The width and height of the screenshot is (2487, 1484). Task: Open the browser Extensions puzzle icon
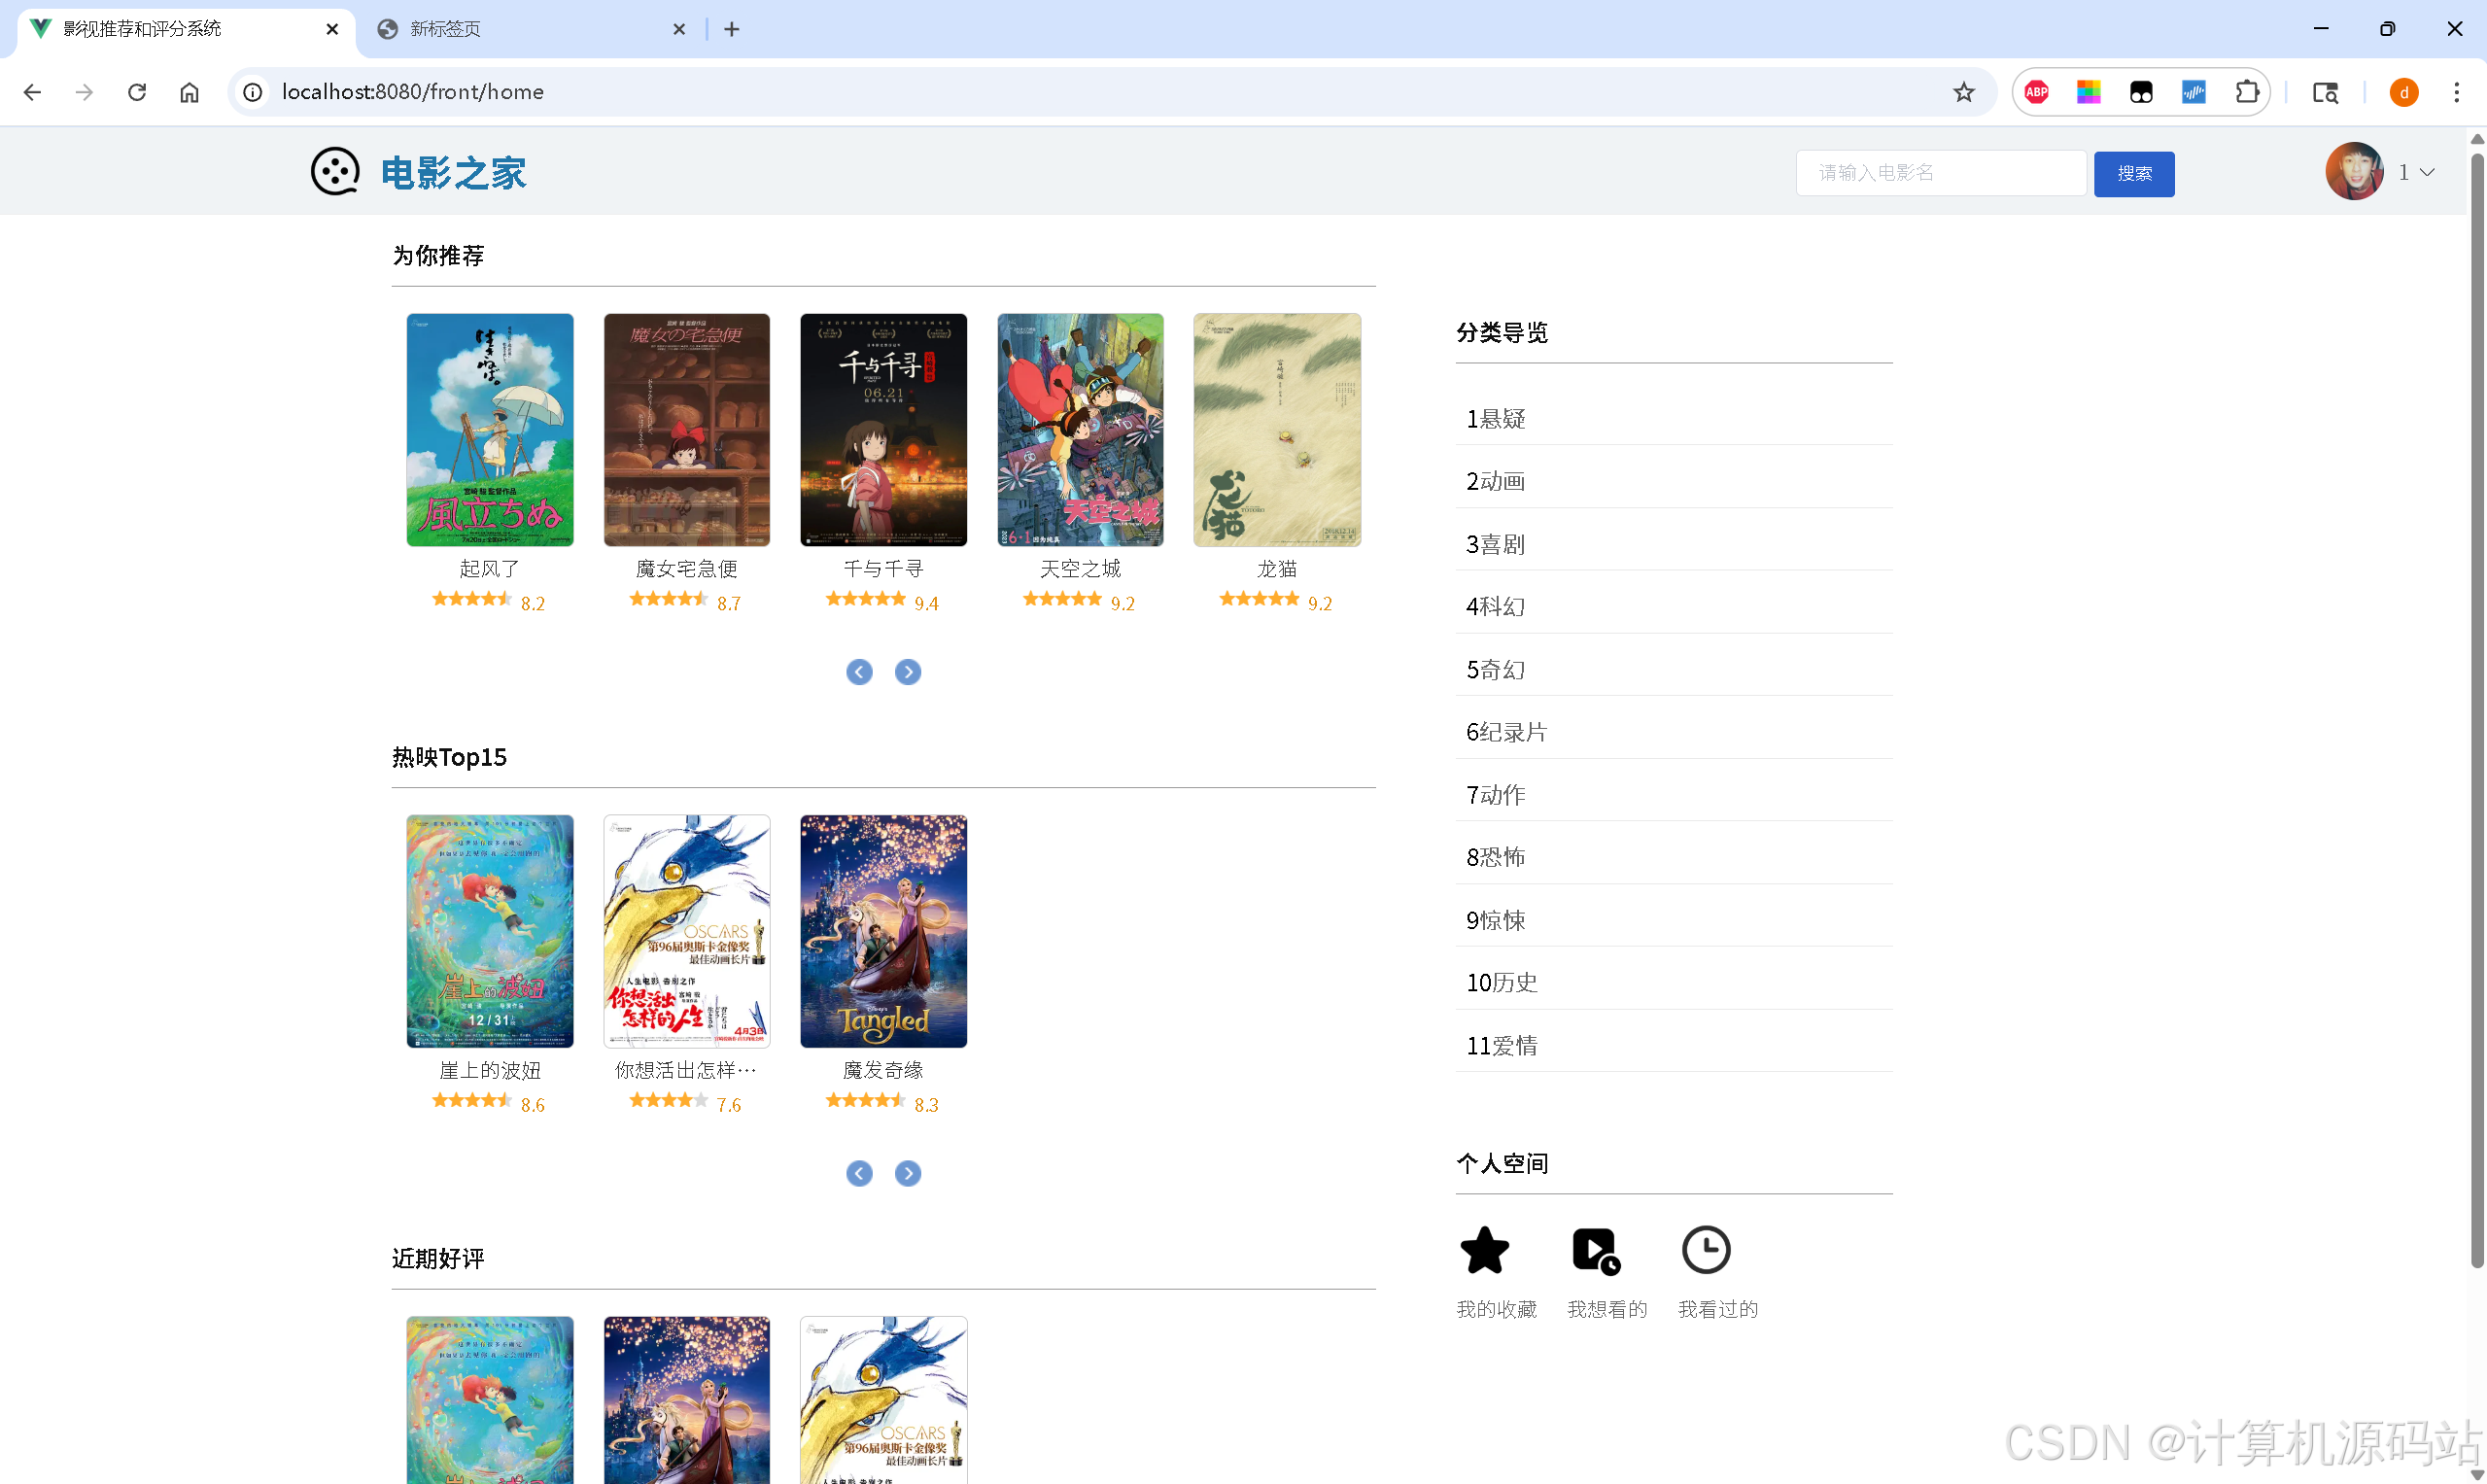pyautogui.click(x=2246, y=92)
